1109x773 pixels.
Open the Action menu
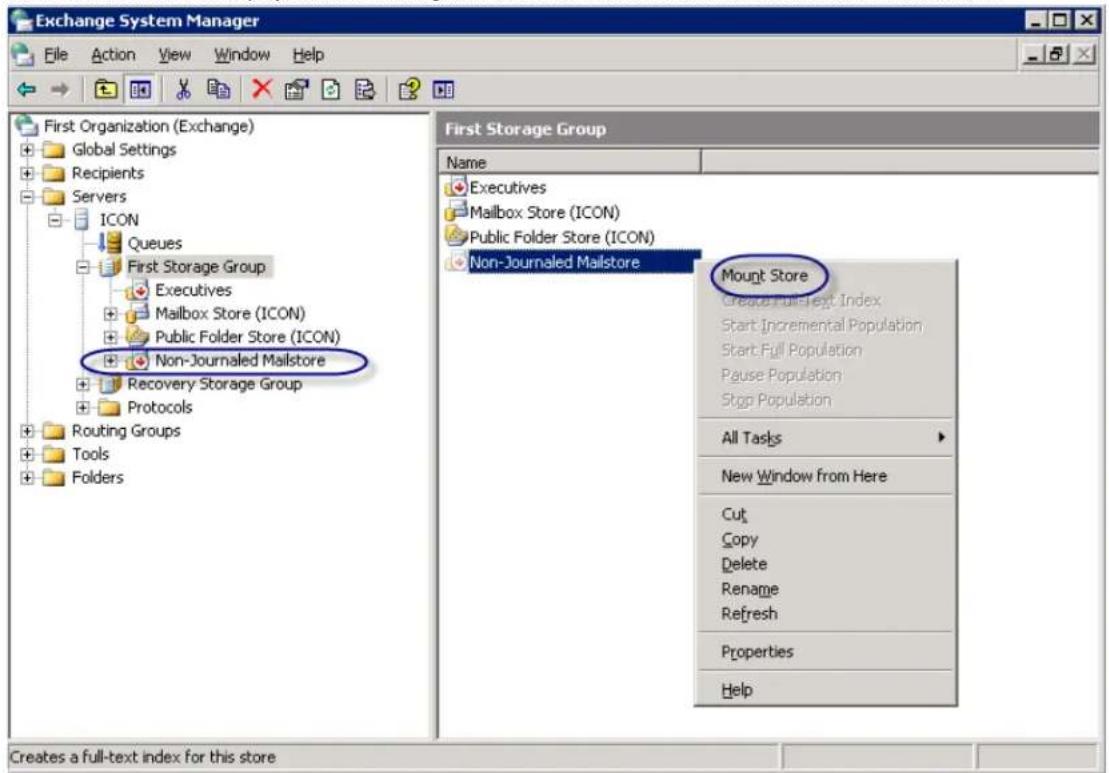pyautogui.click(x=113, y=54)
